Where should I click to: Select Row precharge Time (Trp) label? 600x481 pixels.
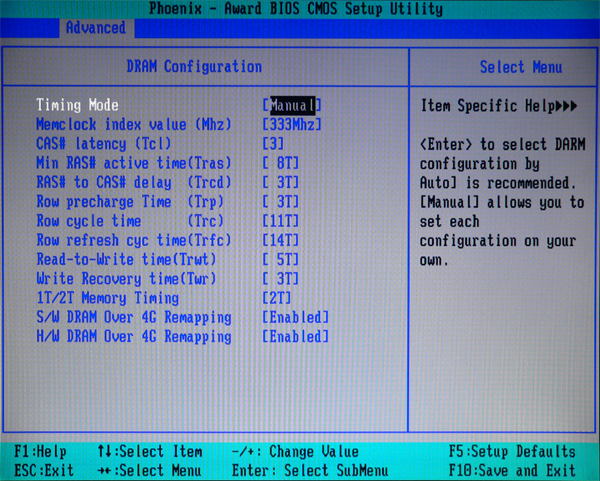[130, 202]
